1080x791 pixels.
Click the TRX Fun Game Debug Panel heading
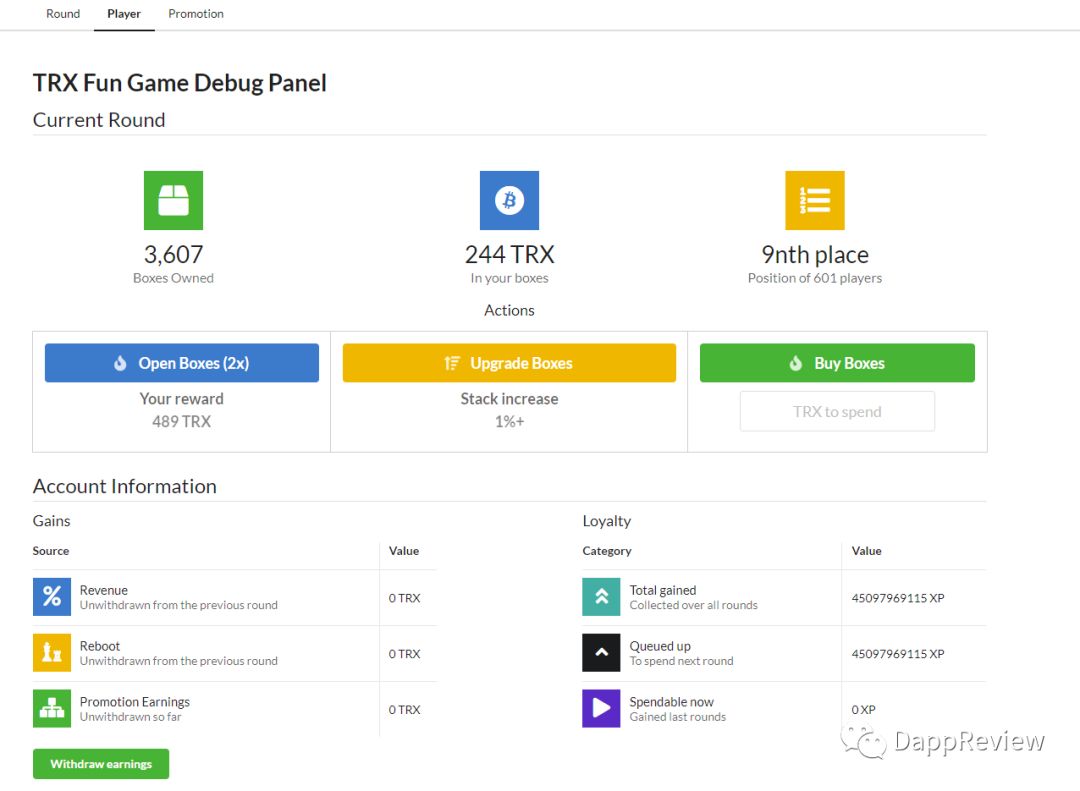point(180,83)
